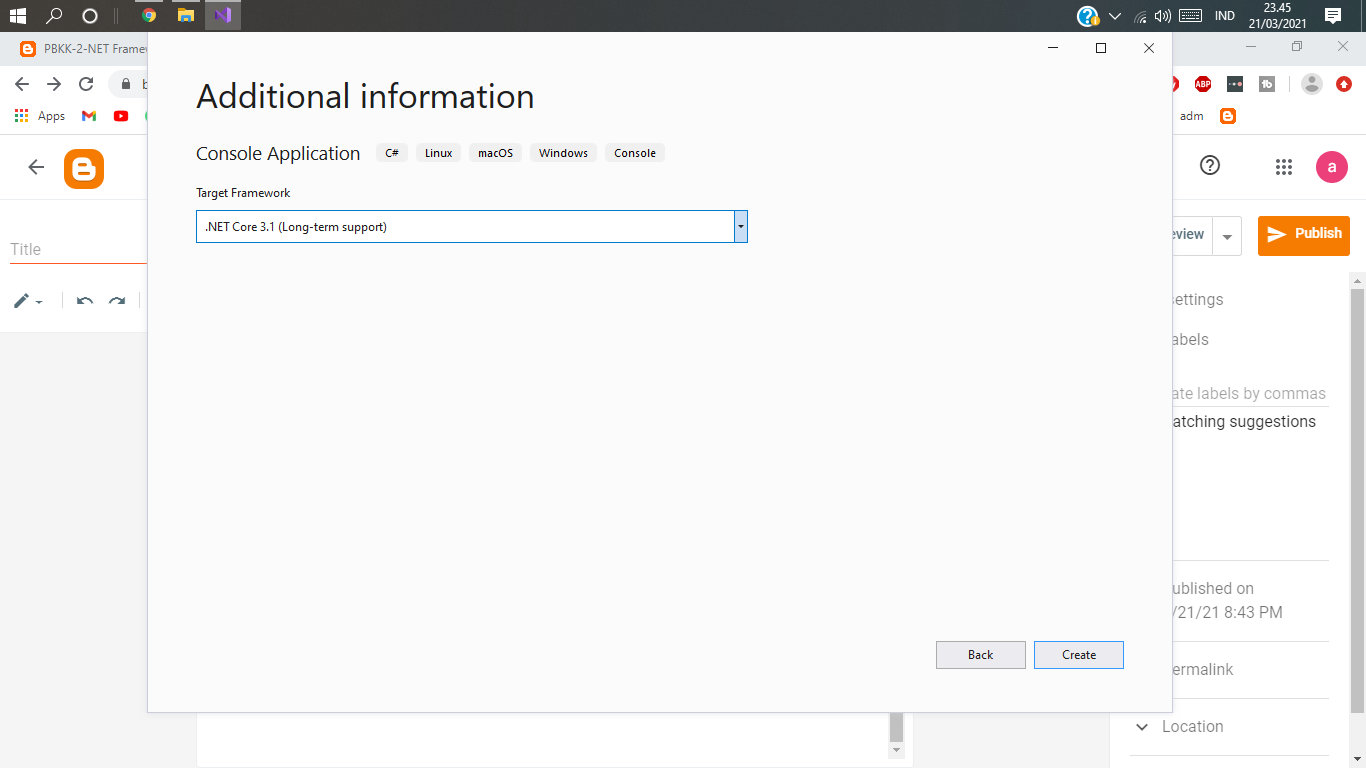Open the pink account avatar
Viewport: 1366px width, 768px height.
point(1332,167)
